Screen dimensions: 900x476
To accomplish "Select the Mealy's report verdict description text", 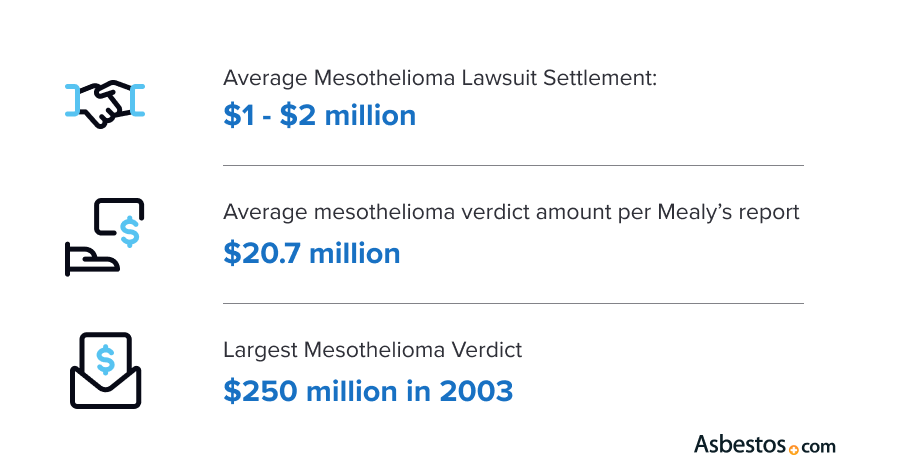I will tap(511, 213).
